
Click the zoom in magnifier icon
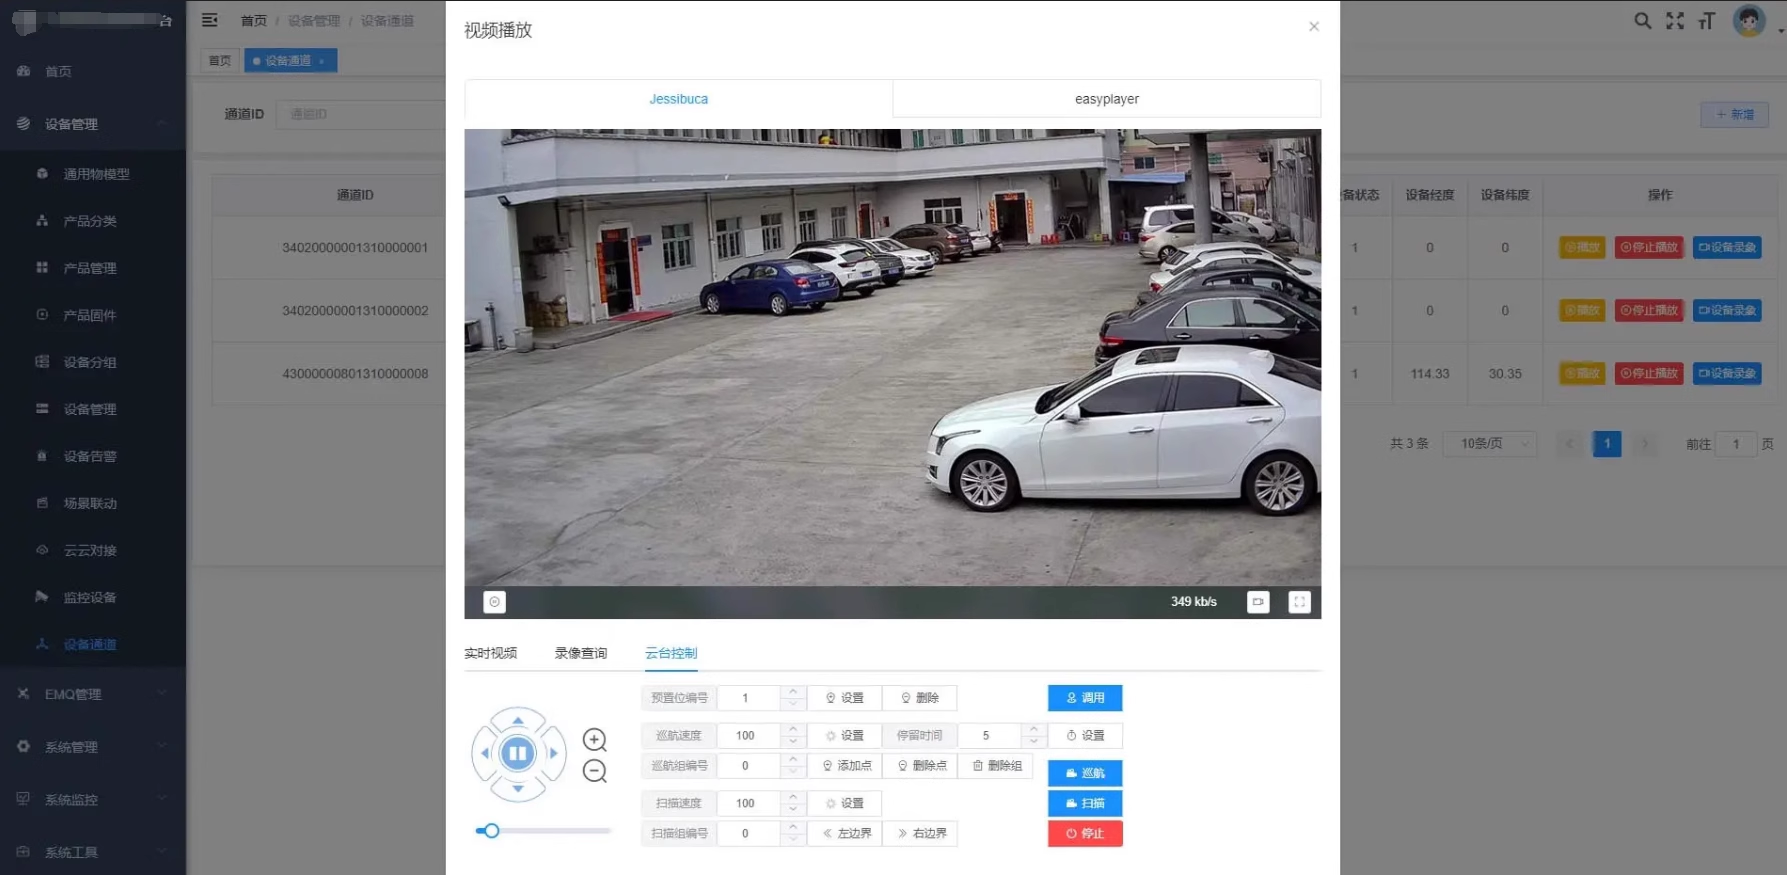coord(595,739)
